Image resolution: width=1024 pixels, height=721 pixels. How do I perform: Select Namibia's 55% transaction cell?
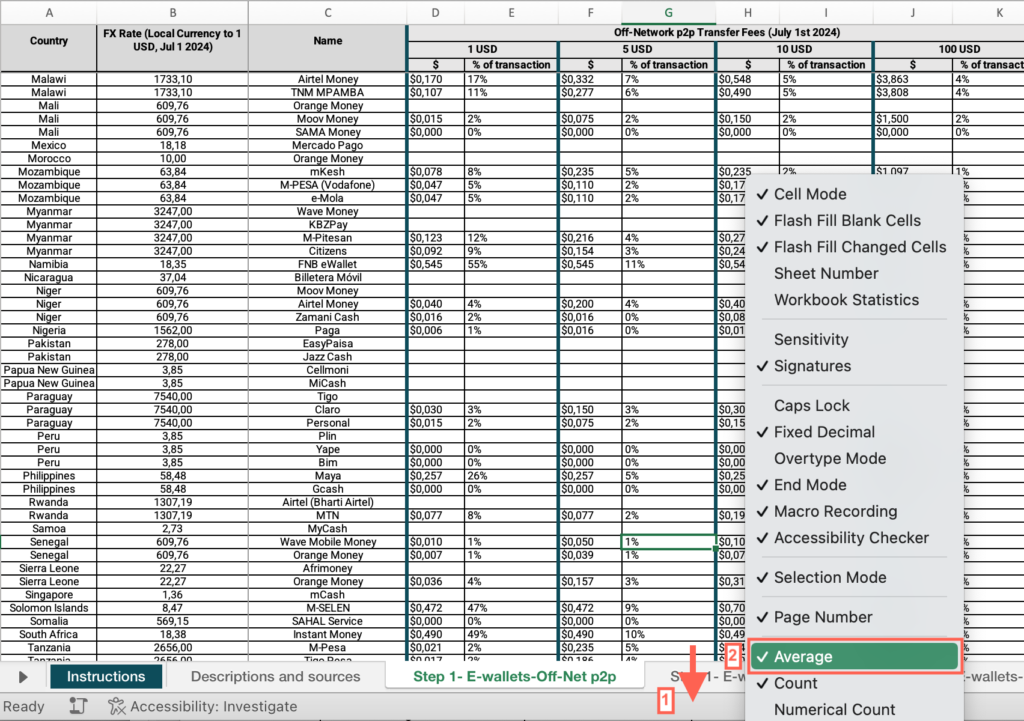click(x=511, y=264)
